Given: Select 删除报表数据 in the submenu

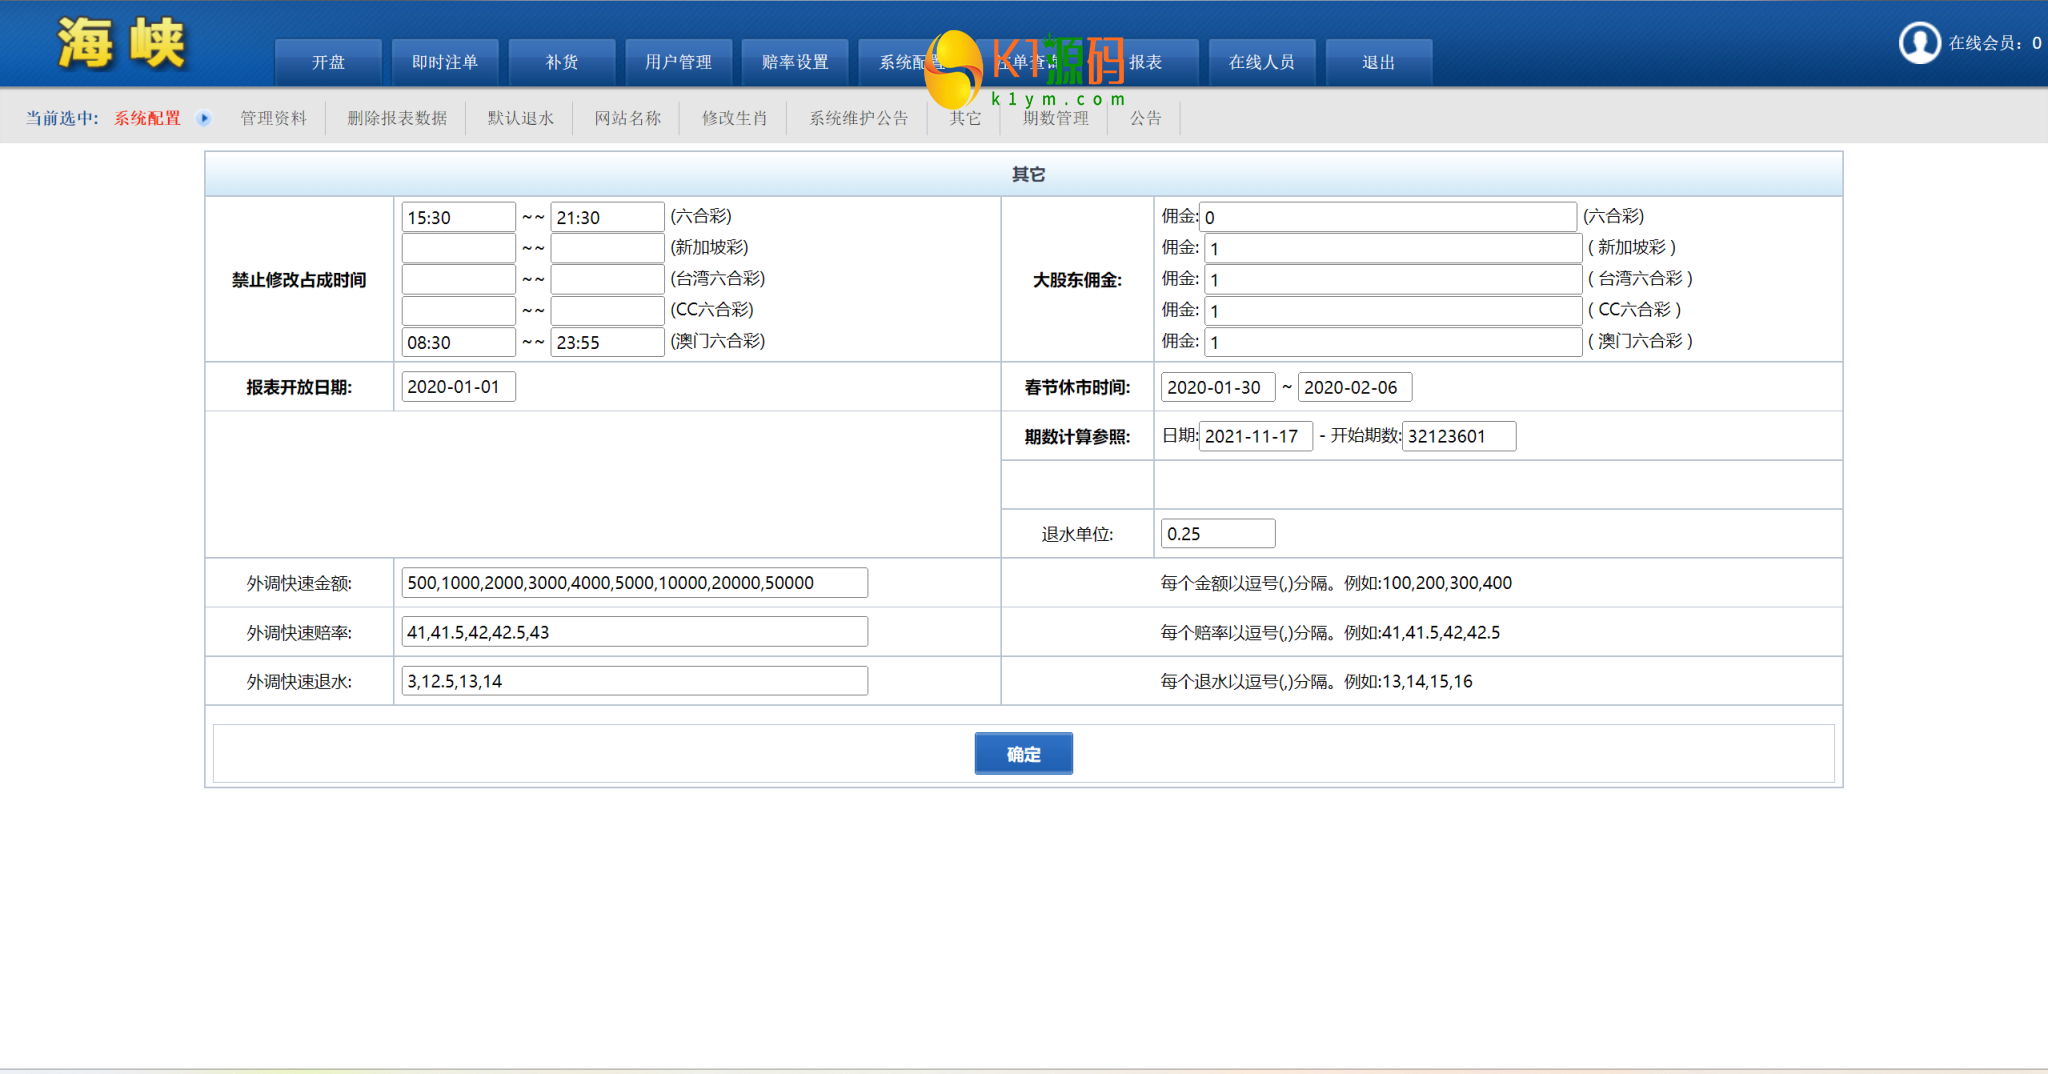Looking at the screenshot, I should [397, 118].
